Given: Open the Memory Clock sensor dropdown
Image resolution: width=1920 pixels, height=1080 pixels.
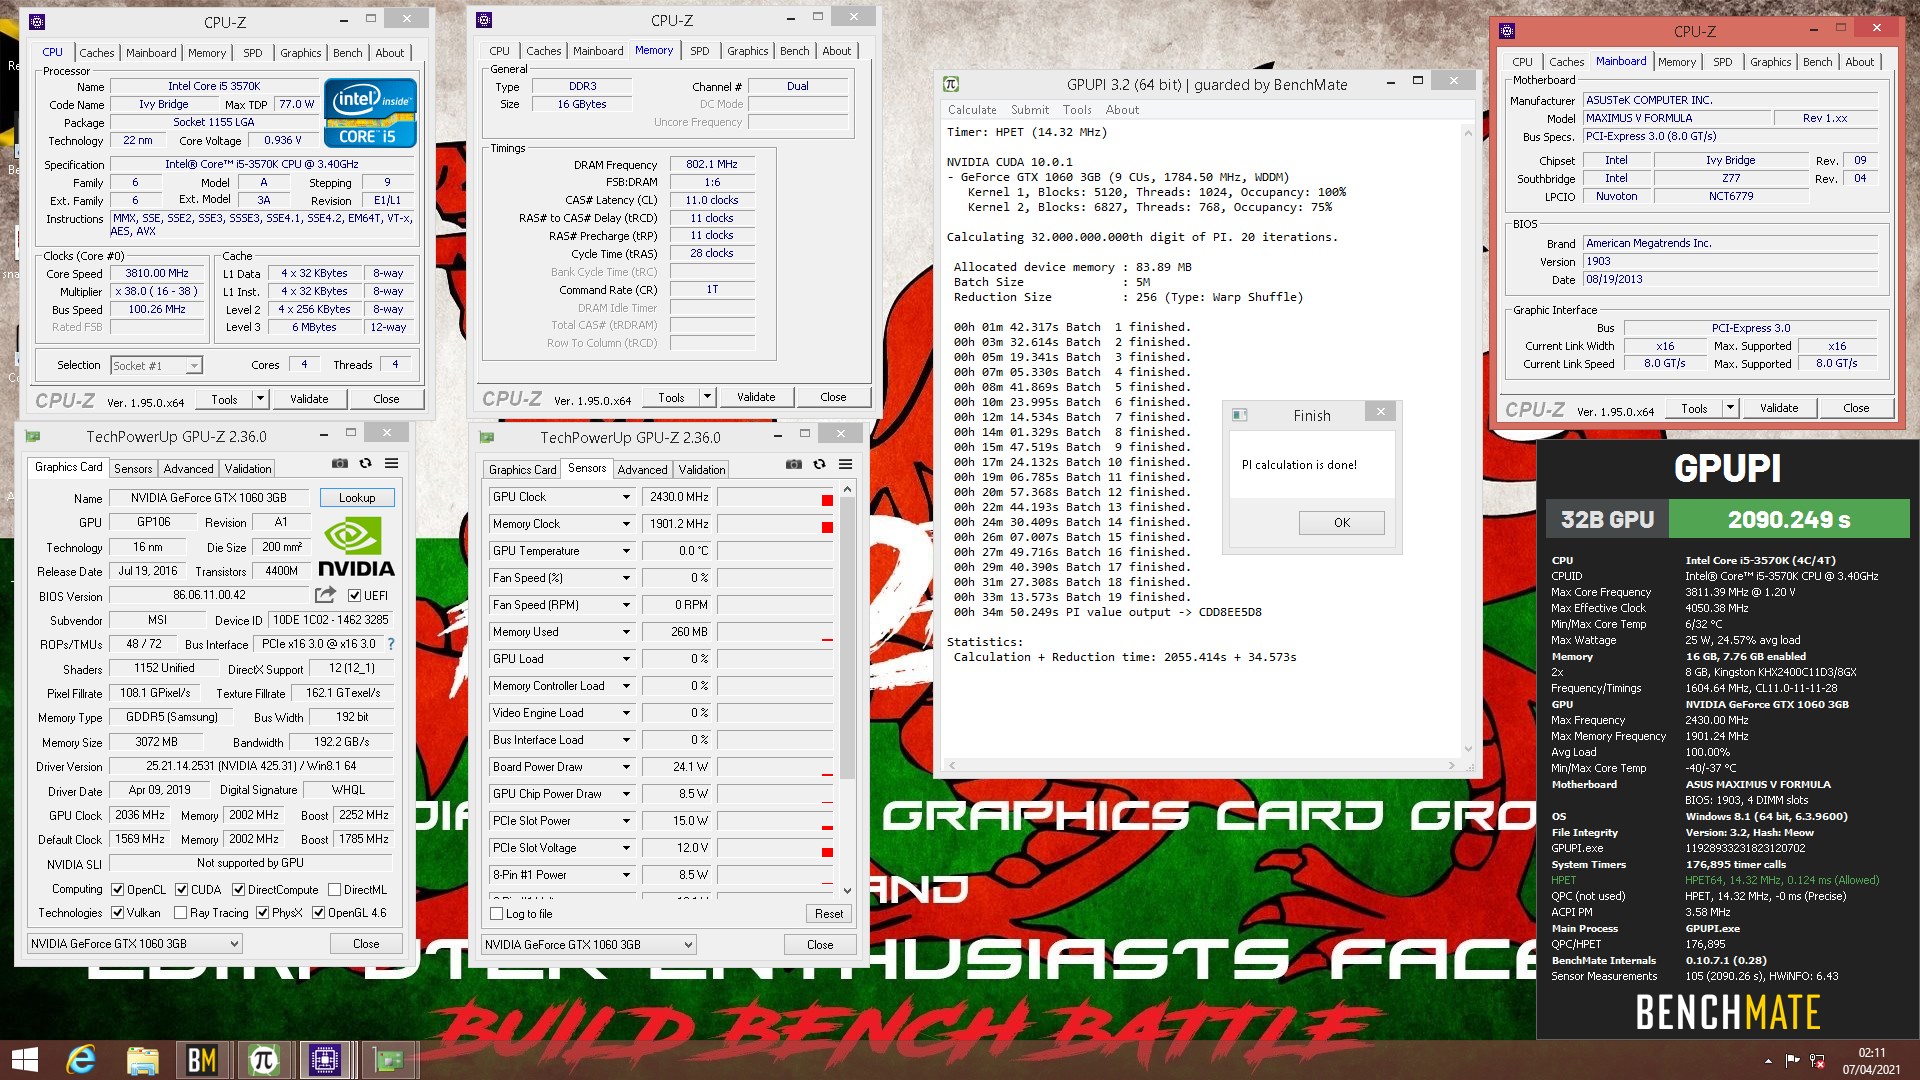Looking at the screenshot, I should pos(627,524).
